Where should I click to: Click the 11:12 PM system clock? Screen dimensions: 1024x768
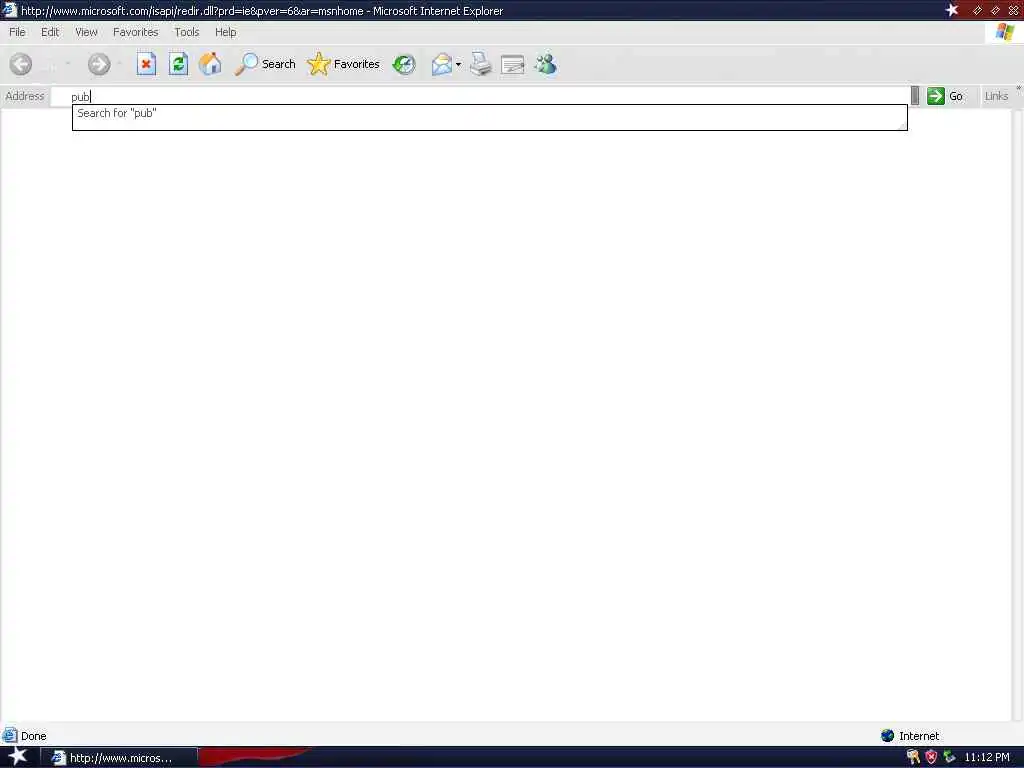click(x=987, y=758)
